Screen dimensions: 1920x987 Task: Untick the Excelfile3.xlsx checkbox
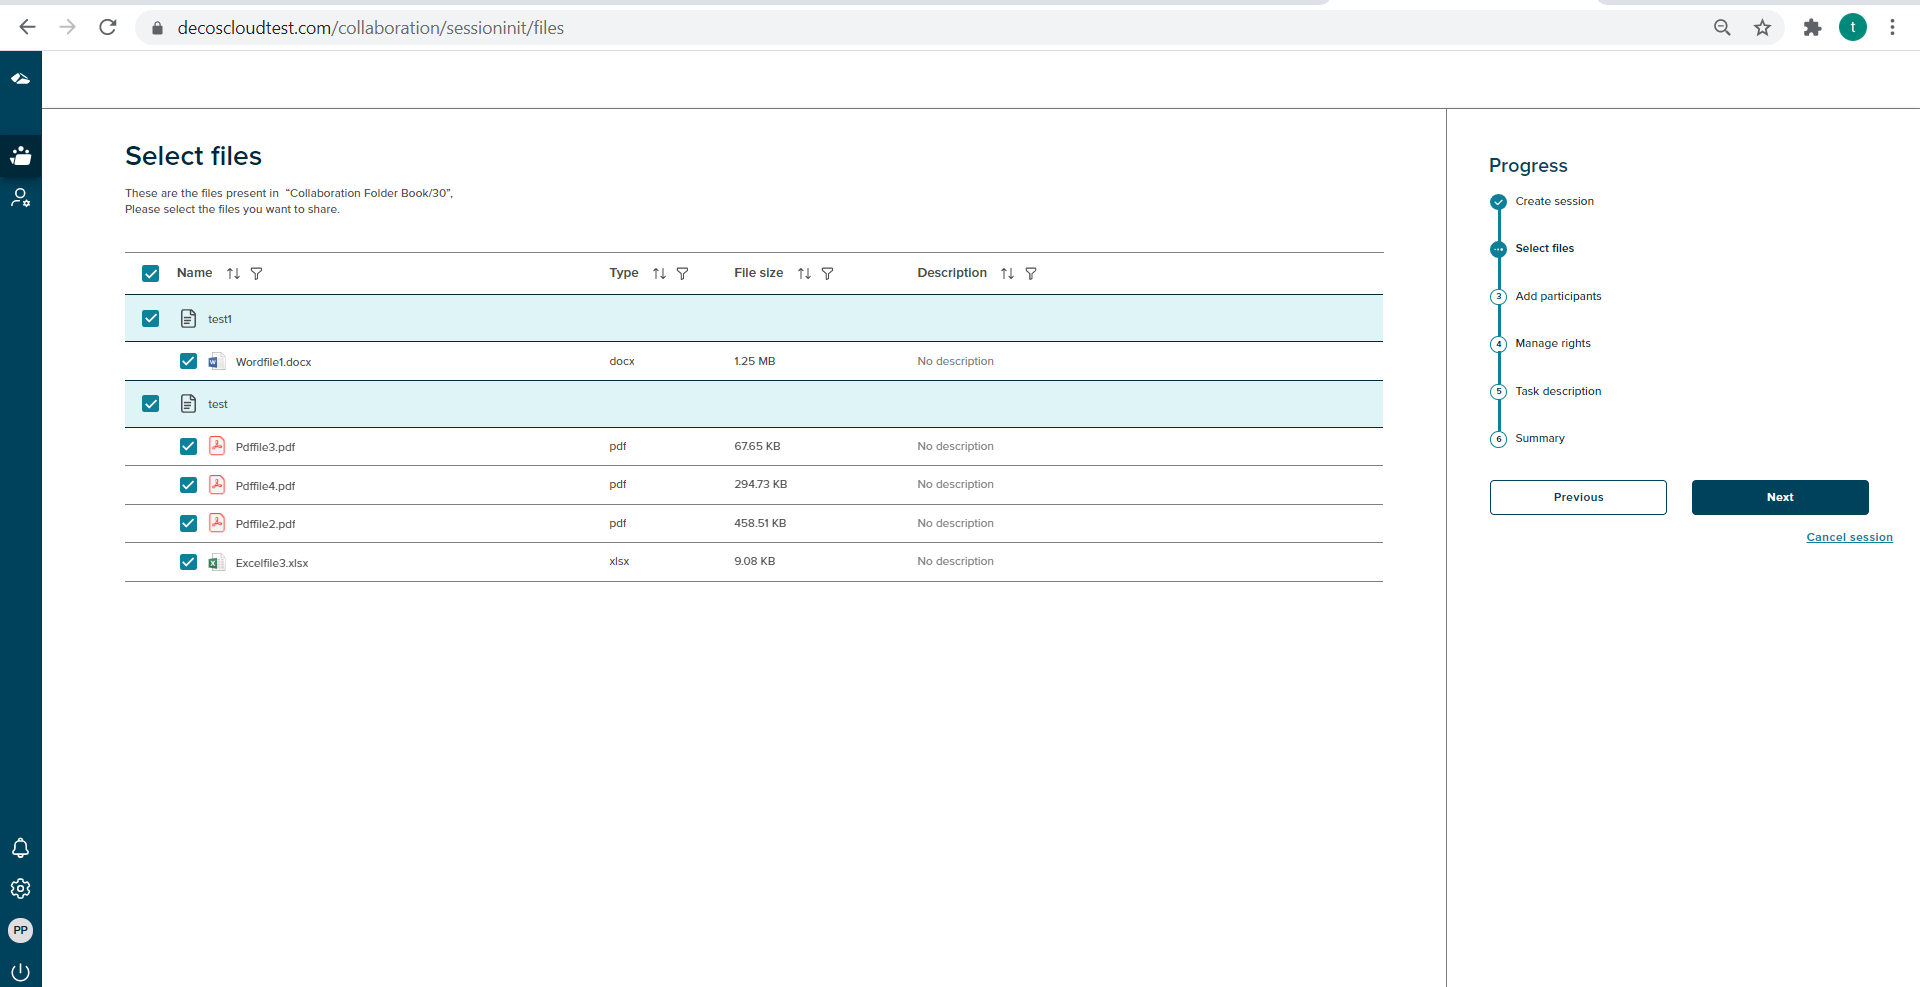(188, 562)
